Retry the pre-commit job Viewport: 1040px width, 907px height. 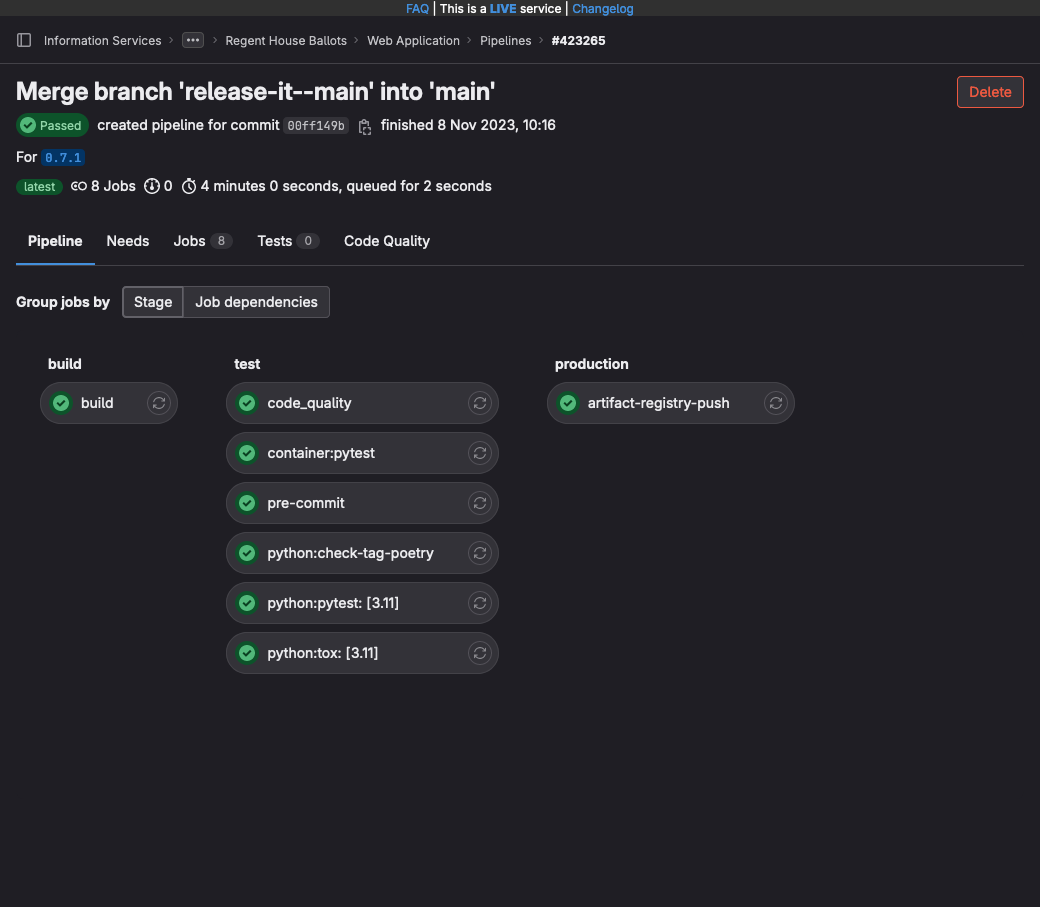(x=479, y=503)
